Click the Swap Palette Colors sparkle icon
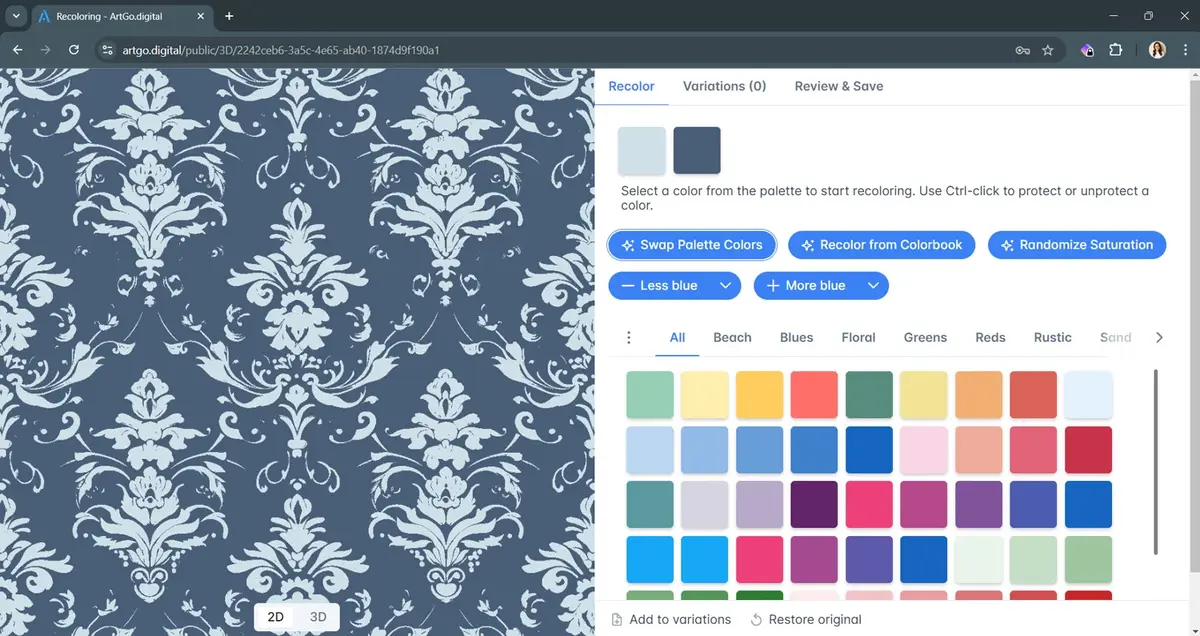The width and height of the screenshot is (1200, 636). (x=628, y=244)
